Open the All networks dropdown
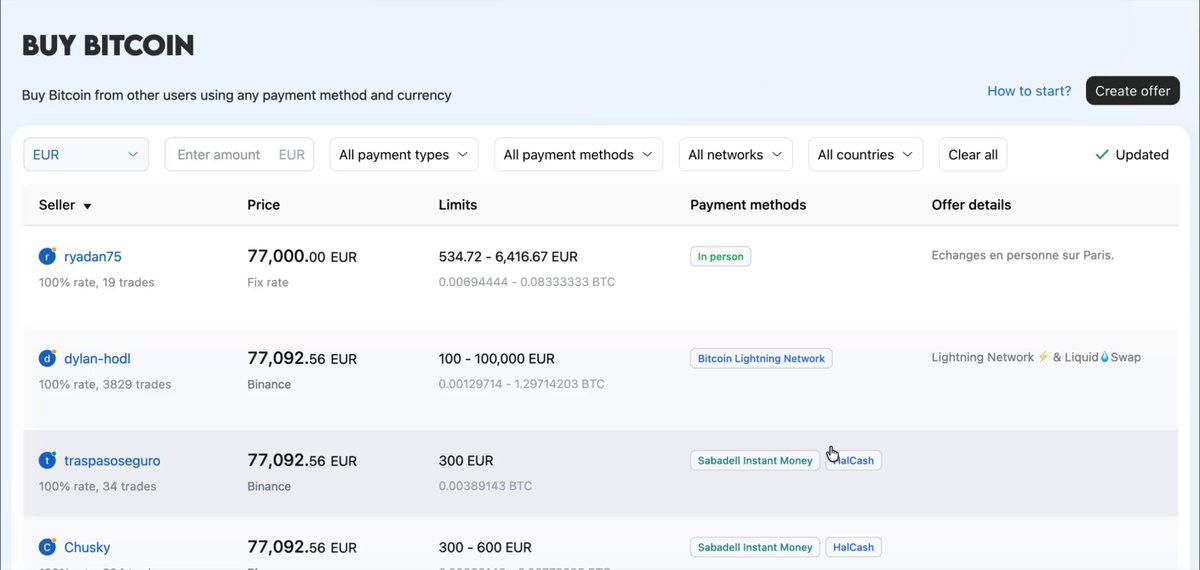The image size is (1200, 570). click(x=736, y=155)
